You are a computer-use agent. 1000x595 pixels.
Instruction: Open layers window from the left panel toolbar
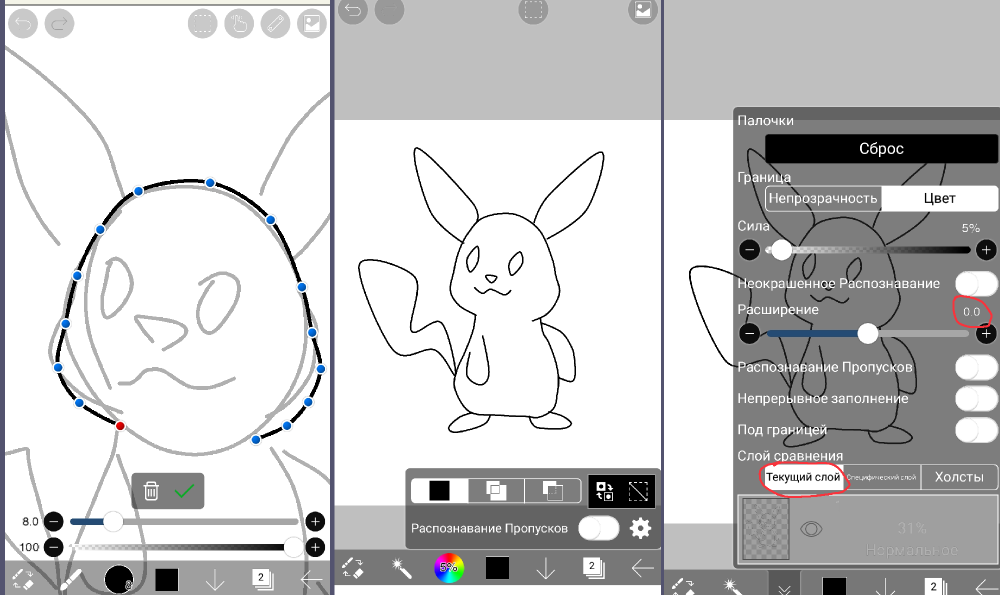(x=262, y=579)
